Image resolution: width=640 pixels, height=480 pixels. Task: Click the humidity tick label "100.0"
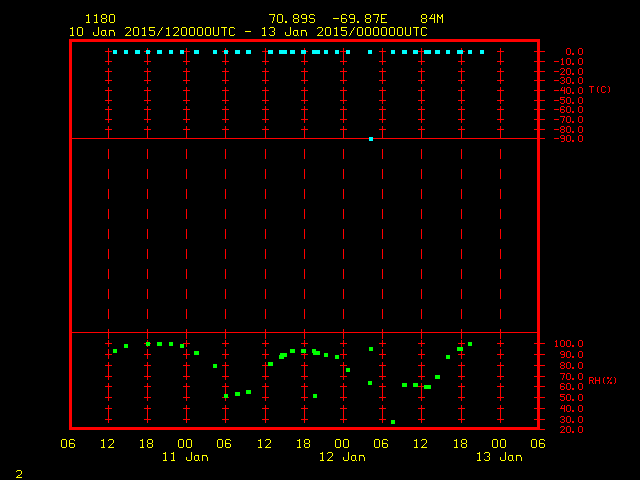pos(569,344)
